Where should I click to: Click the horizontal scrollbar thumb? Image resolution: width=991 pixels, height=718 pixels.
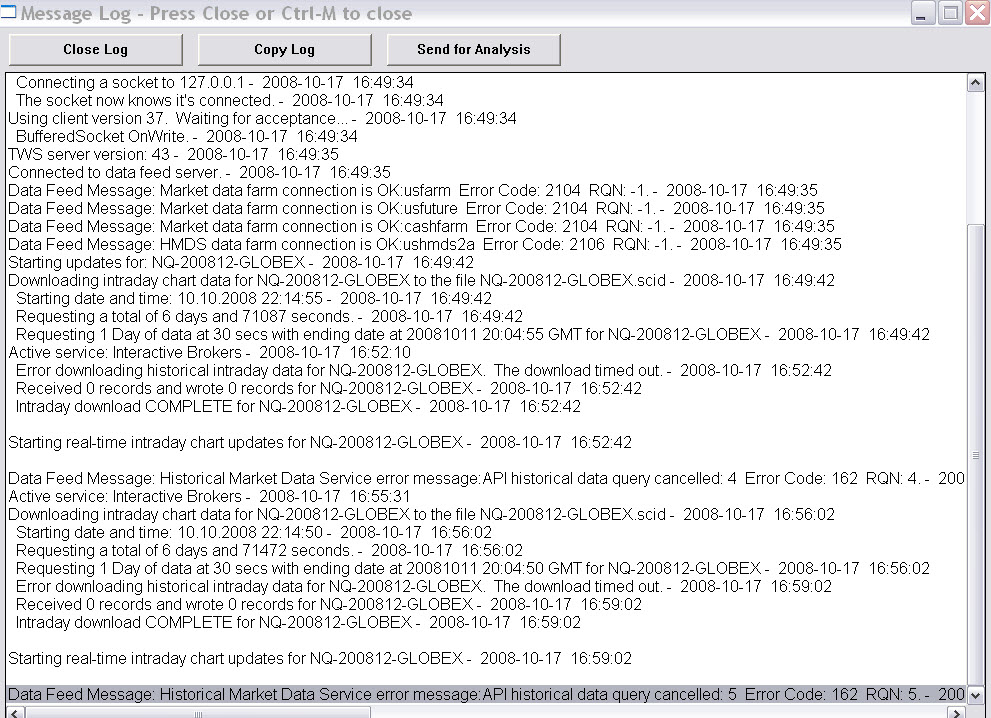[198, 713]
